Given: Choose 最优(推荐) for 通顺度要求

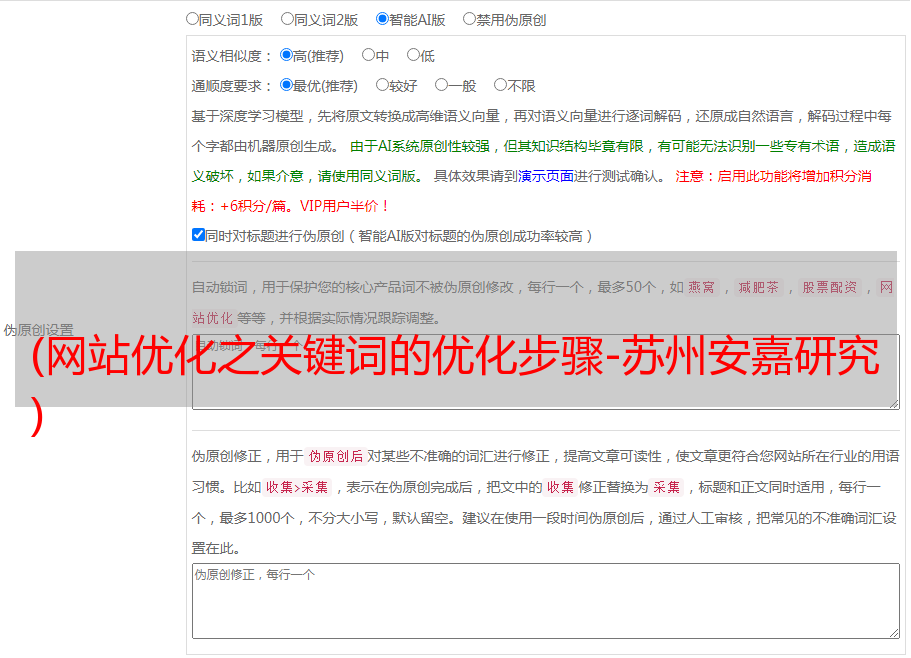Looking at the screenshot, I should coord(287,86).
